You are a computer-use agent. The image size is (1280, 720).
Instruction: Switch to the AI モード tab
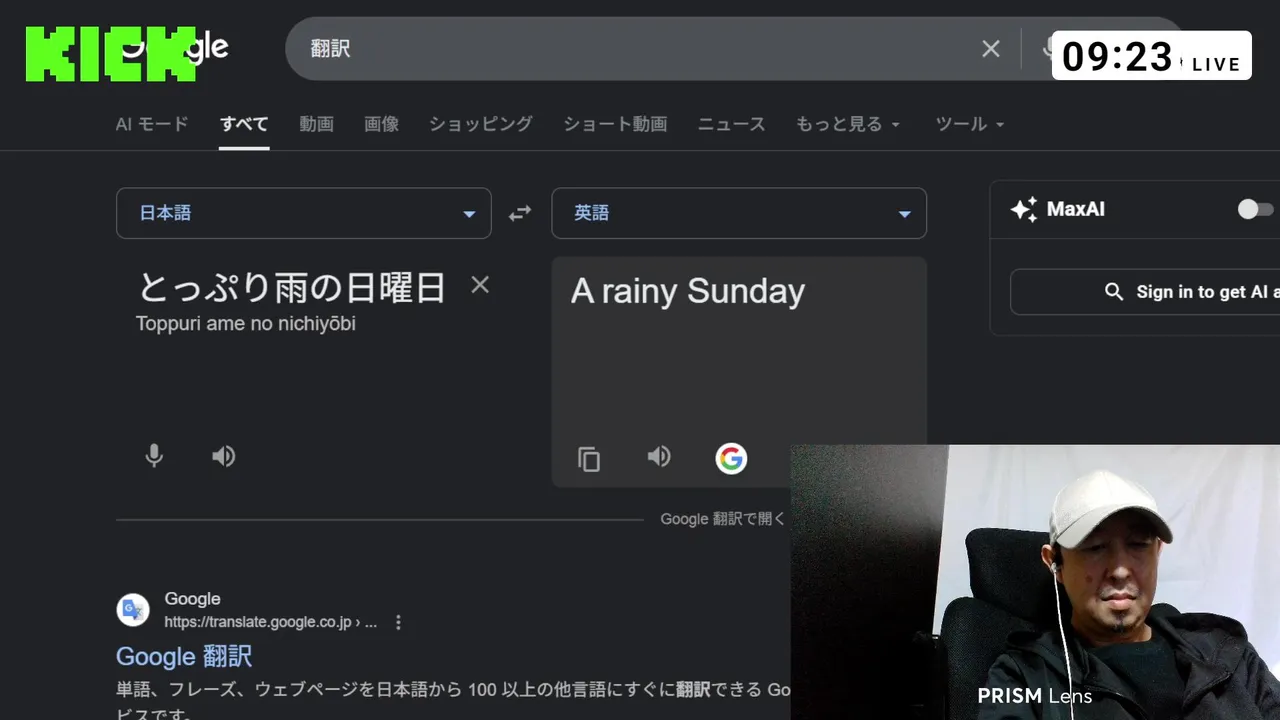(x=152, y=124)
